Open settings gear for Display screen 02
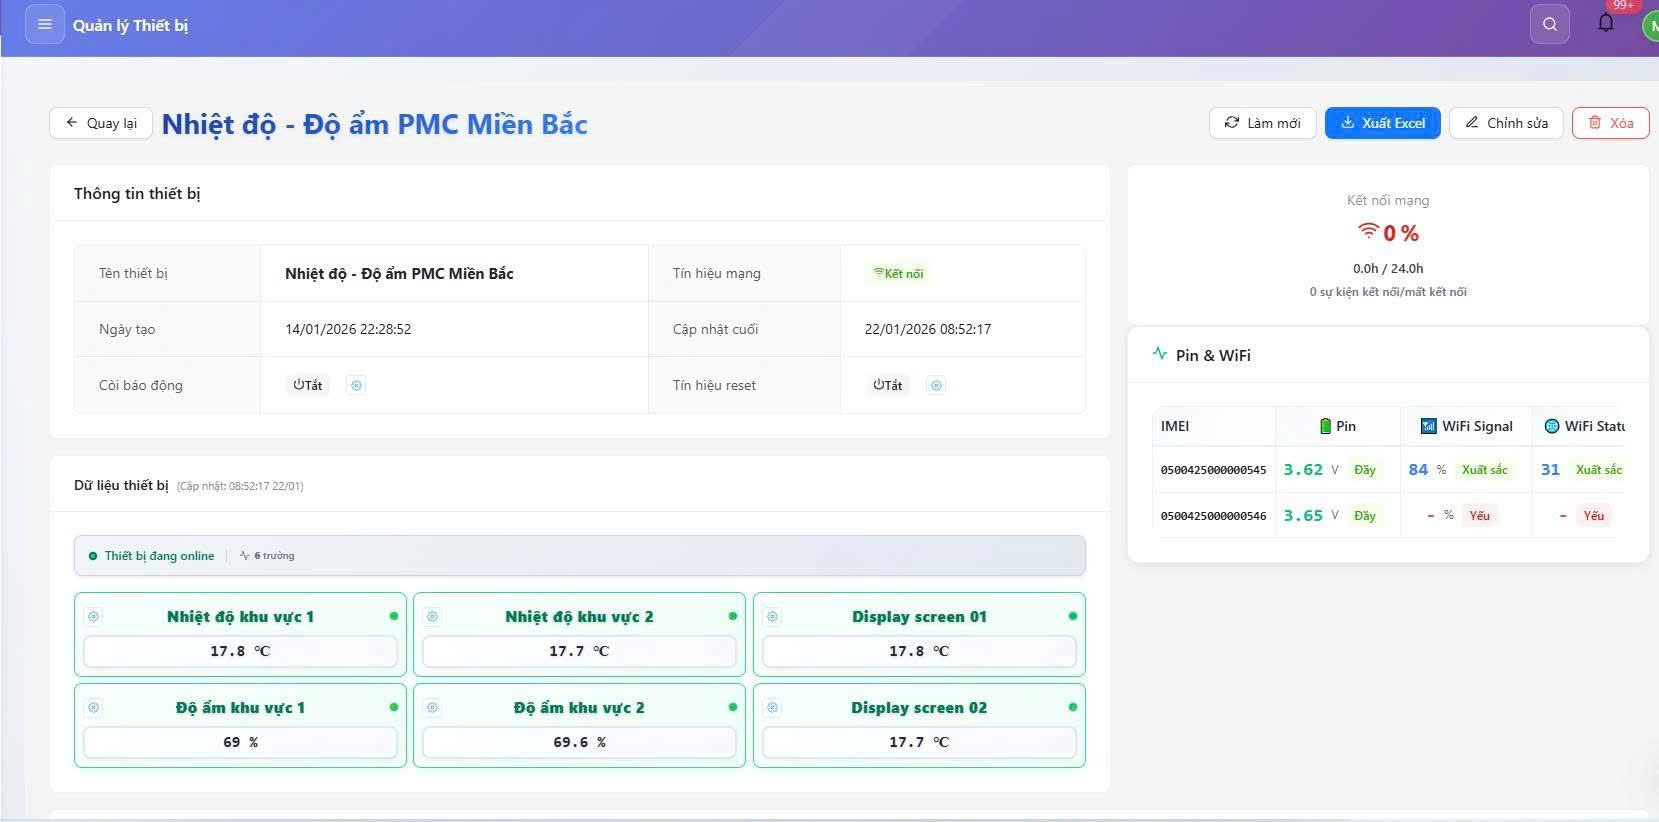The image size is (1659, 822). pyautogui.click(x=773, y=708)
